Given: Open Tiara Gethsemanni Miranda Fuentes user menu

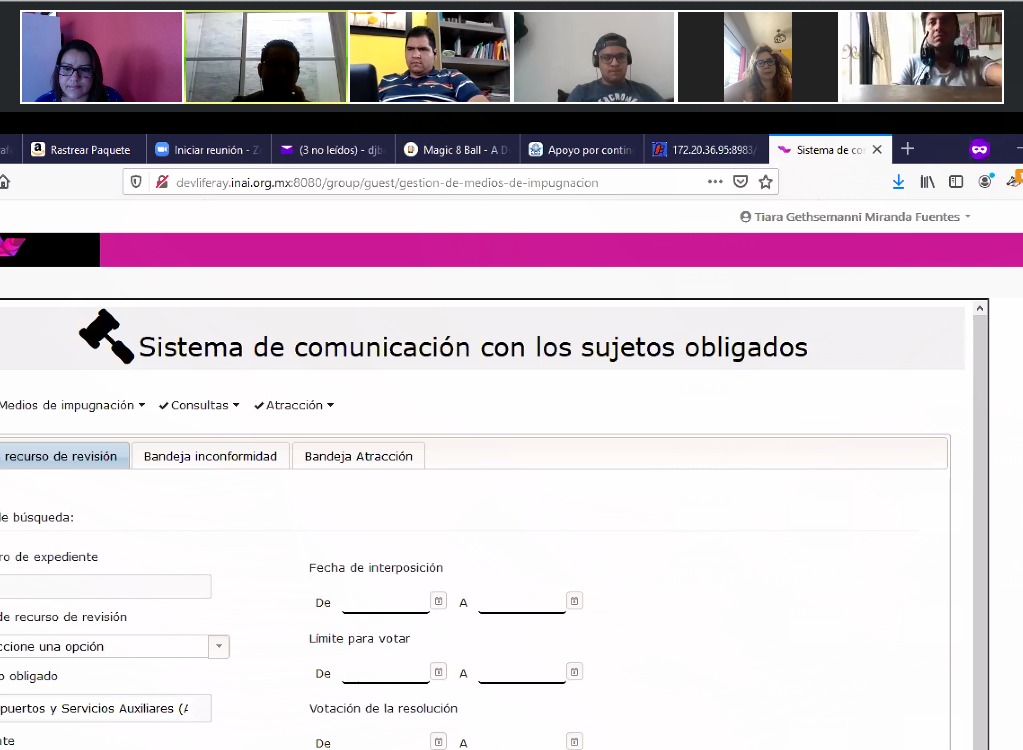Looking at the screenshot, I should [x=855, y=217].
